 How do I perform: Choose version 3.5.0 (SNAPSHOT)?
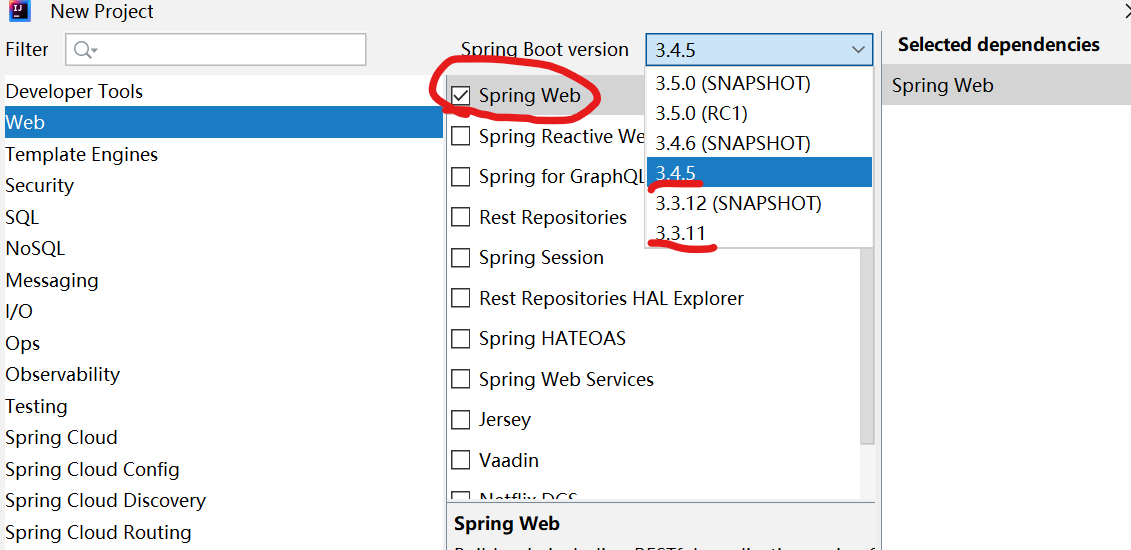760,83
